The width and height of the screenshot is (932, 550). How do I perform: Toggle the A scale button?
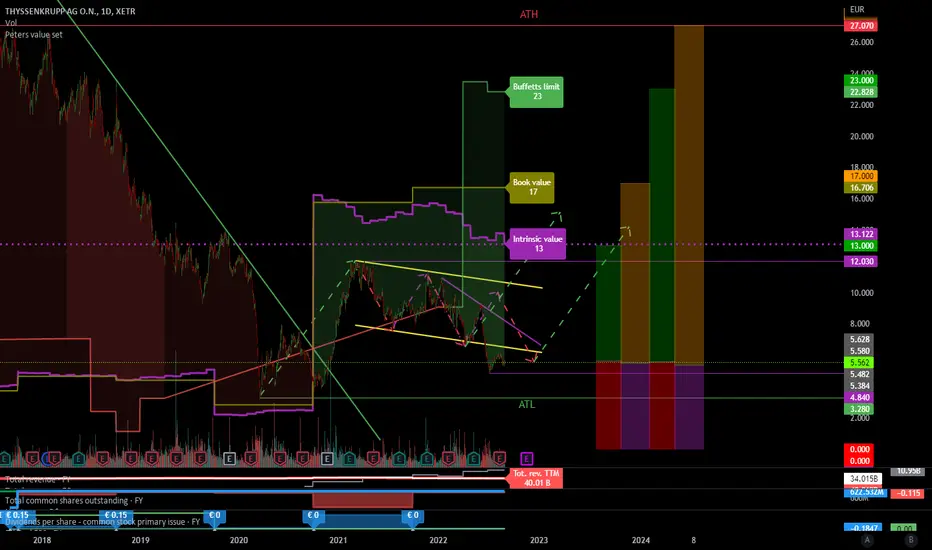coord(867,540)
